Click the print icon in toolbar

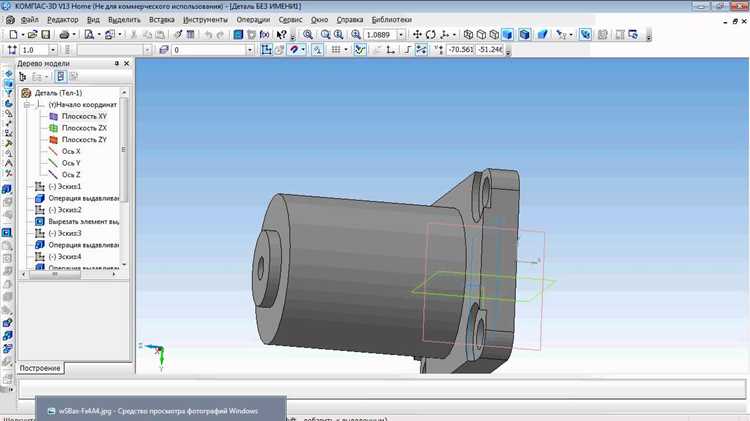click(x=64, y=34)
